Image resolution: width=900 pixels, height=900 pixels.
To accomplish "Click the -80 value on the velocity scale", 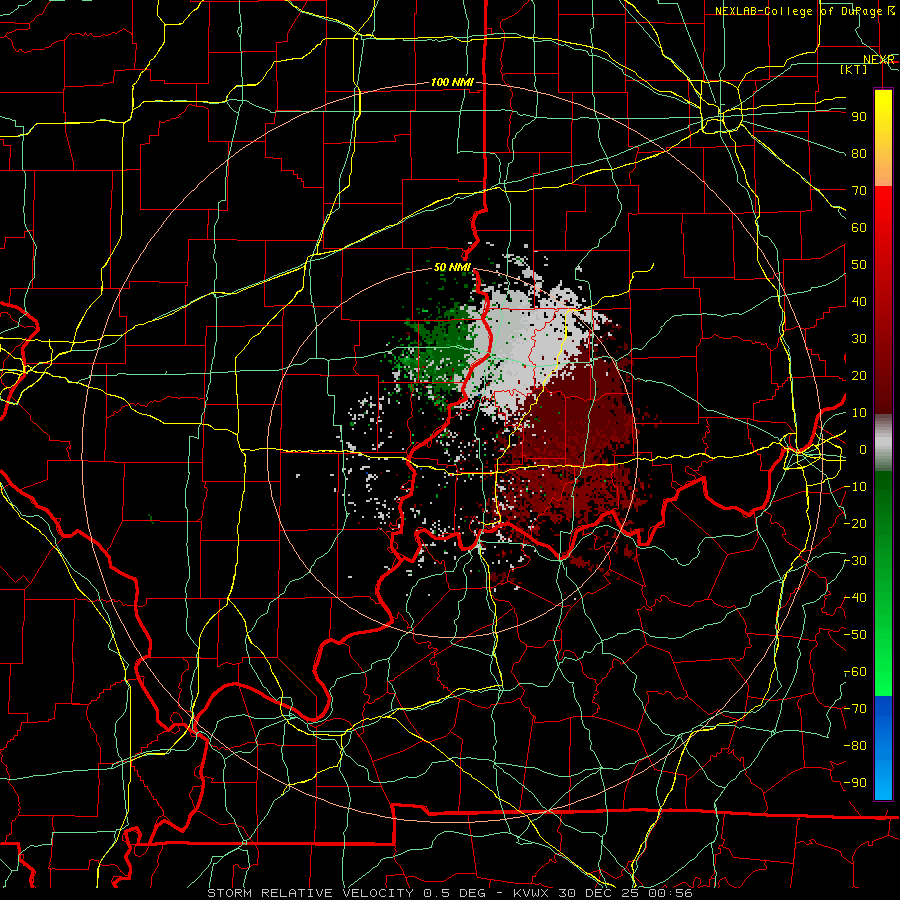I will pos(856,746).
